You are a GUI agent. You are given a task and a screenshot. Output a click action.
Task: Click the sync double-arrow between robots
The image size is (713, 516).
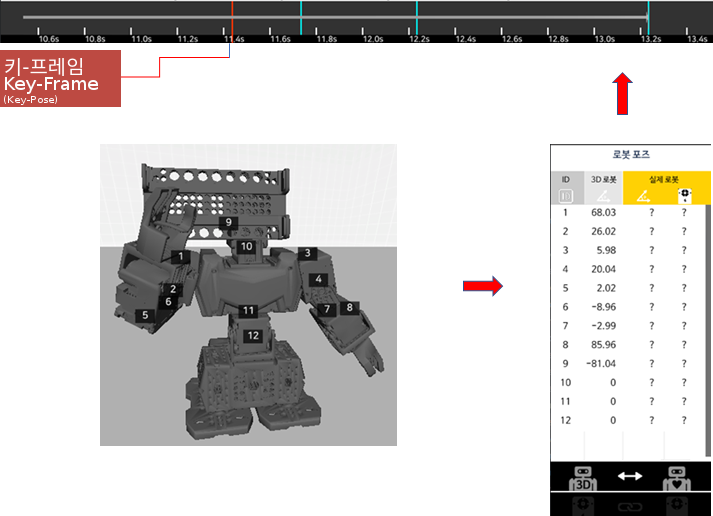pyautogui.click(x=629, y=477)
